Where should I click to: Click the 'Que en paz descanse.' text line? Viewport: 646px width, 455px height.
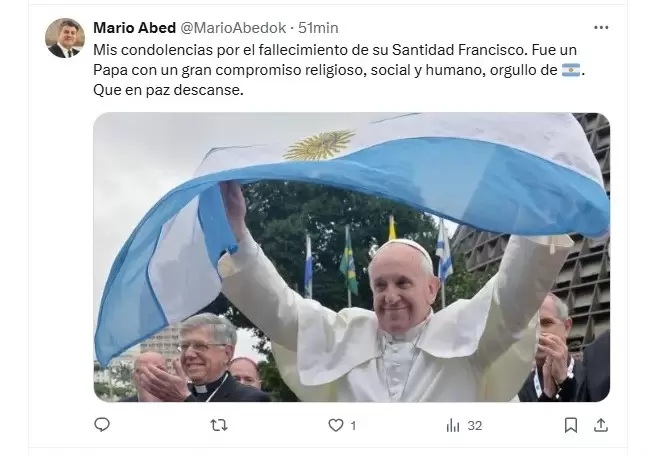(x=169, y=90)
